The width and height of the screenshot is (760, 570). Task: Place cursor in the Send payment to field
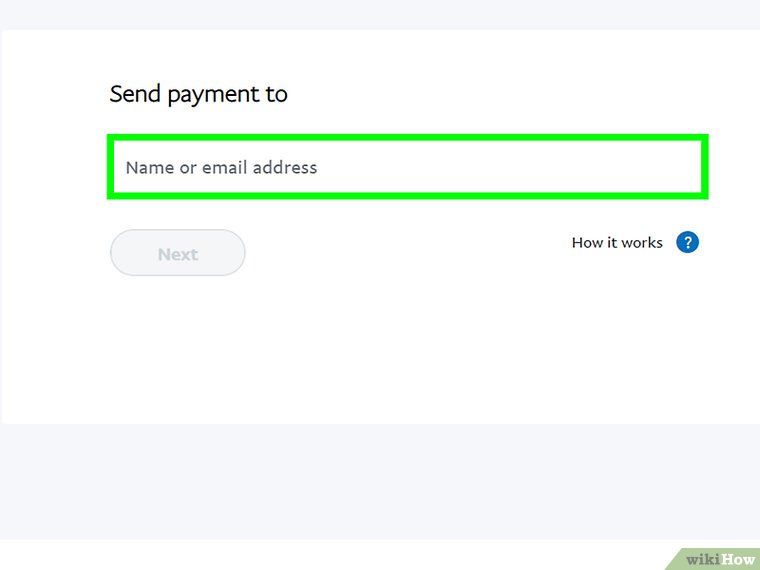(x=408, y=167)
